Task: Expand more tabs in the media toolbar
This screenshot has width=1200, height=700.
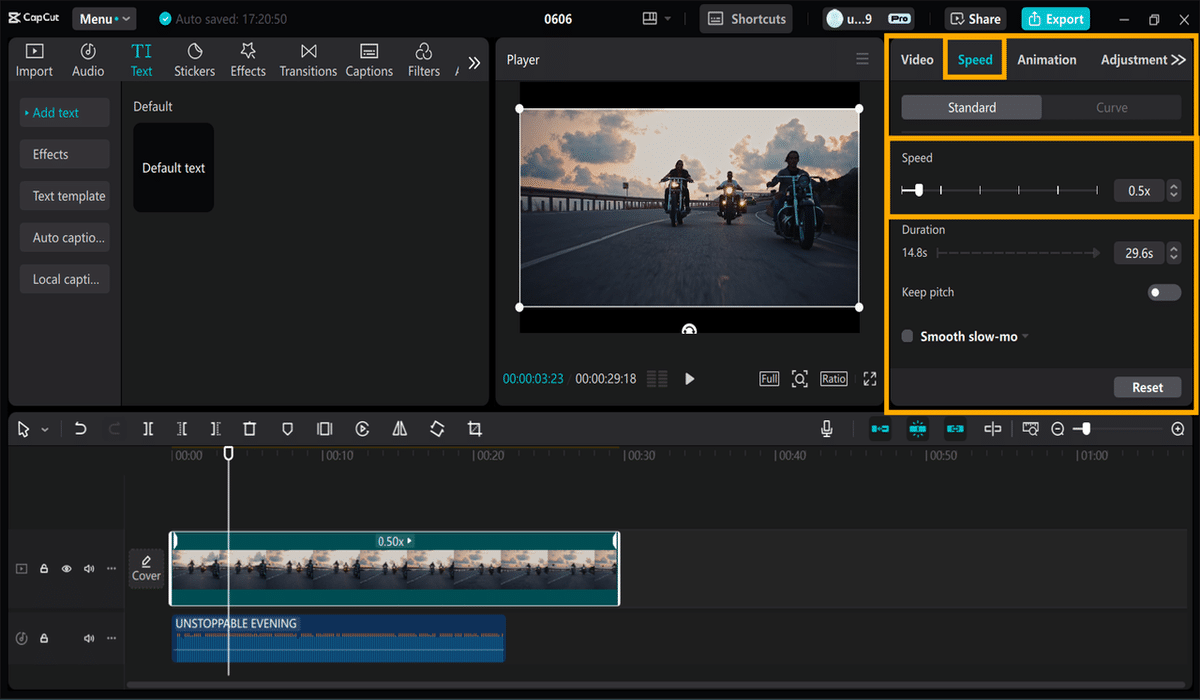Action: pyautogui.click(x=475, y=62)
